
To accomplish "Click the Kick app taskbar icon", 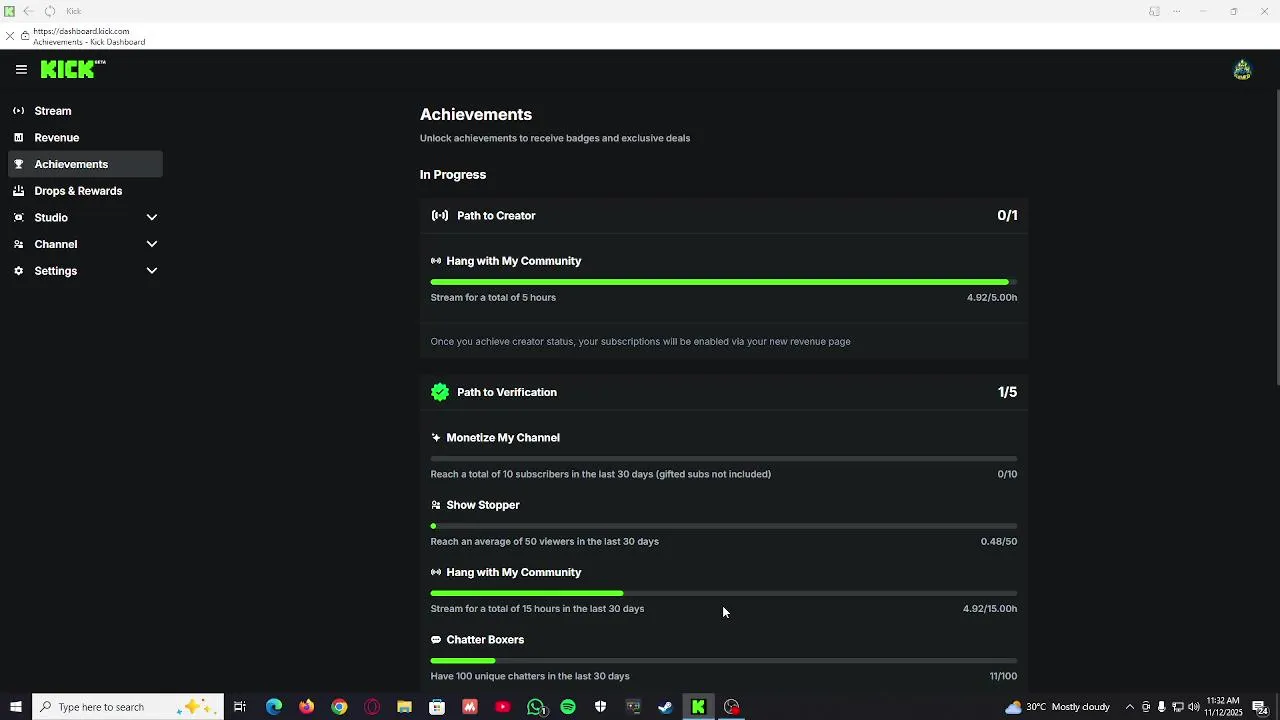I will (698, 707).
